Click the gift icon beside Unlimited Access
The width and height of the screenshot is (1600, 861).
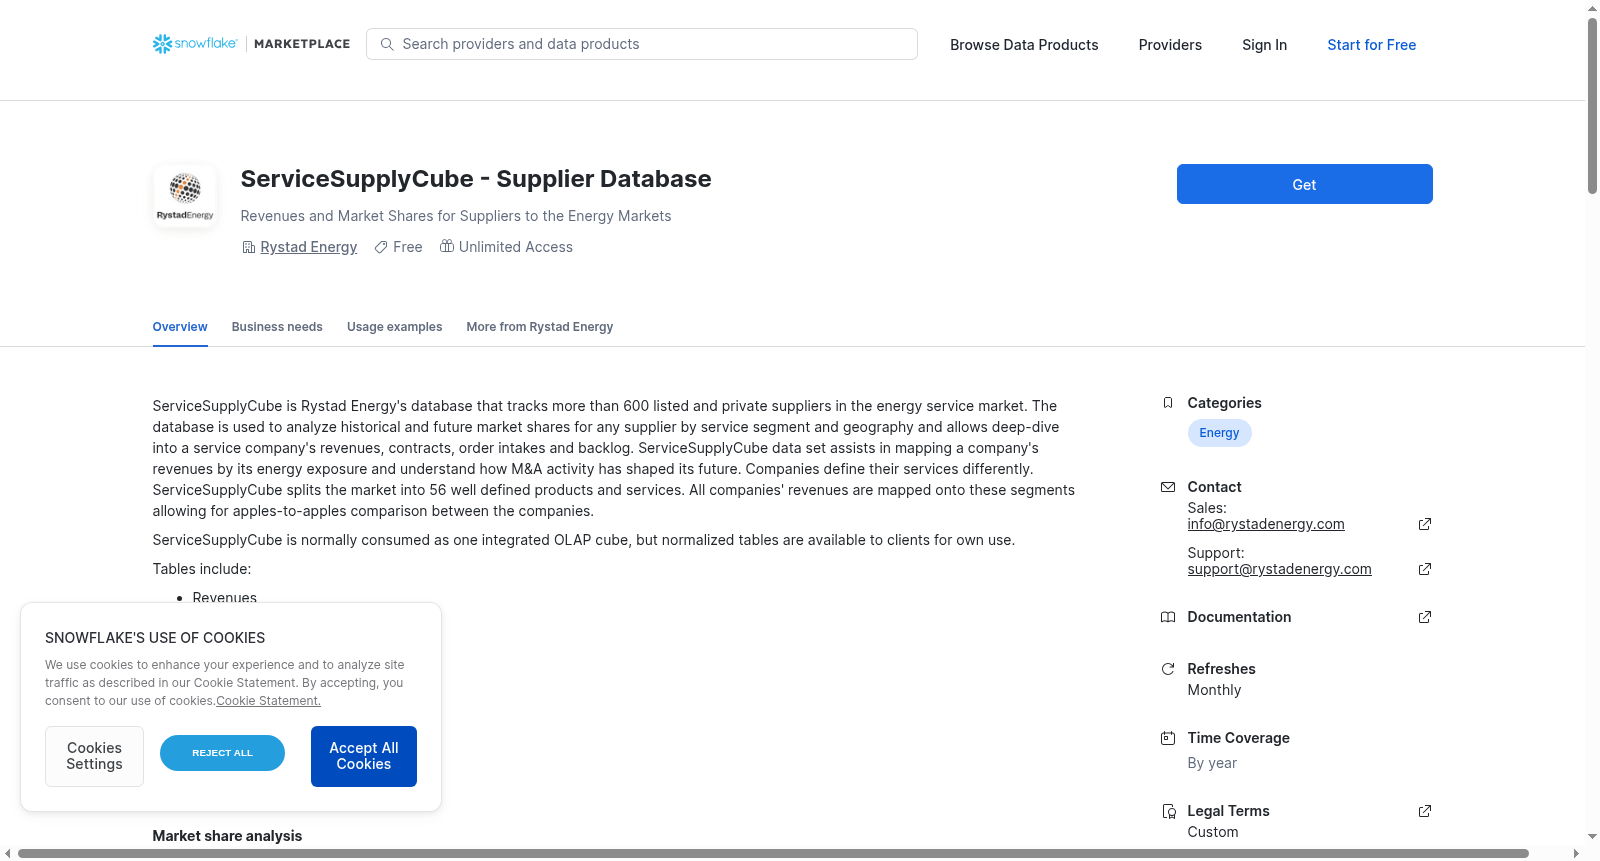click(447, 246)
